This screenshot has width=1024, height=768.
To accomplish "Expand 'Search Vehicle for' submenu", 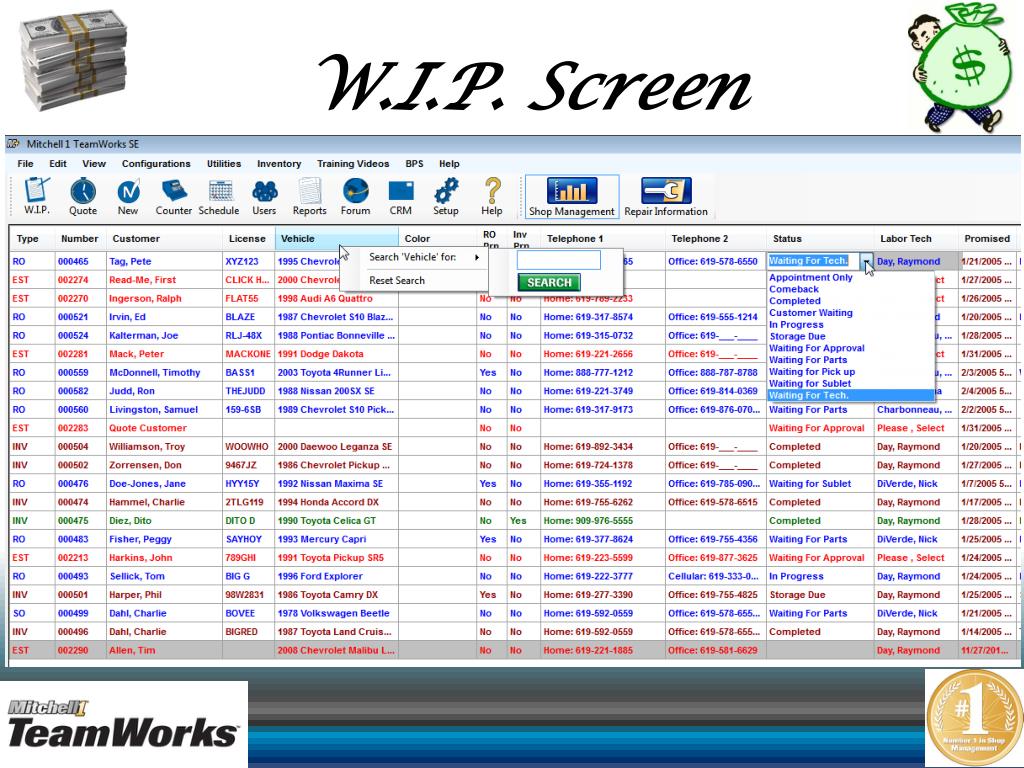I will (423, 257).
